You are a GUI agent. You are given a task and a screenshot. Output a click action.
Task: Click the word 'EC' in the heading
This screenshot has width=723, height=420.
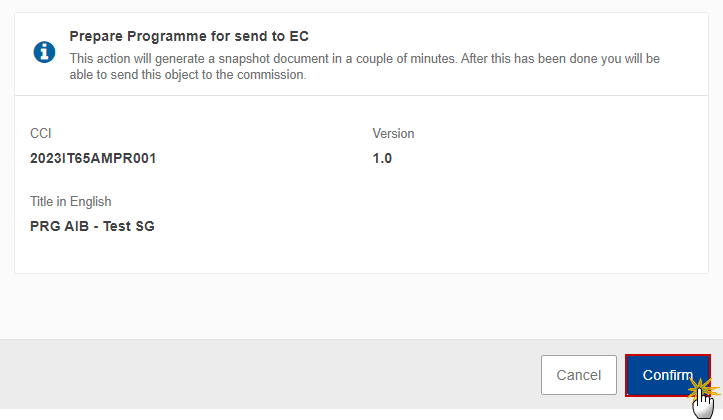299,36
